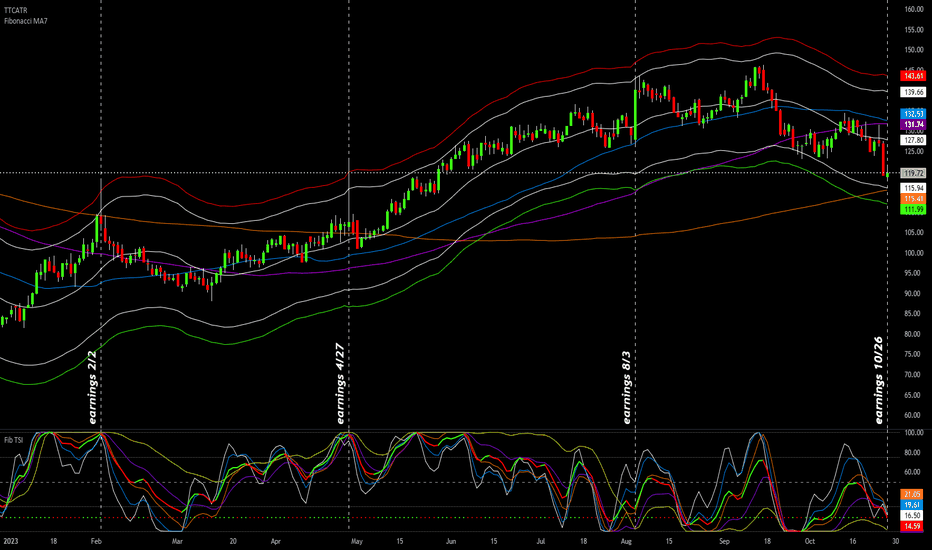Select the 150.00 price axis value
Viewport: 932px width, 550px height.
coord(914,50)
